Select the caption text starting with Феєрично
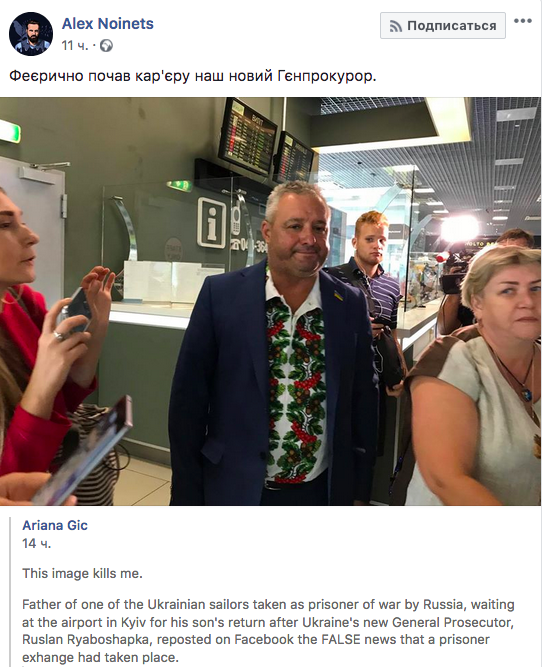Screen dimensions: 542x667 pos(193,76)
